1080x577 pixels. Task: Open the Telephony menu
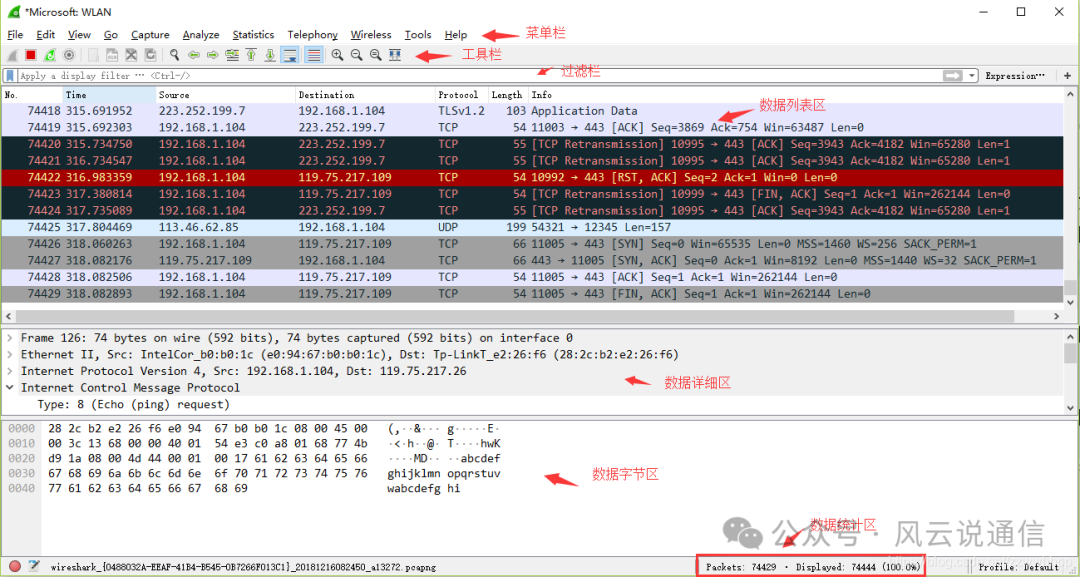click(313, 34)
